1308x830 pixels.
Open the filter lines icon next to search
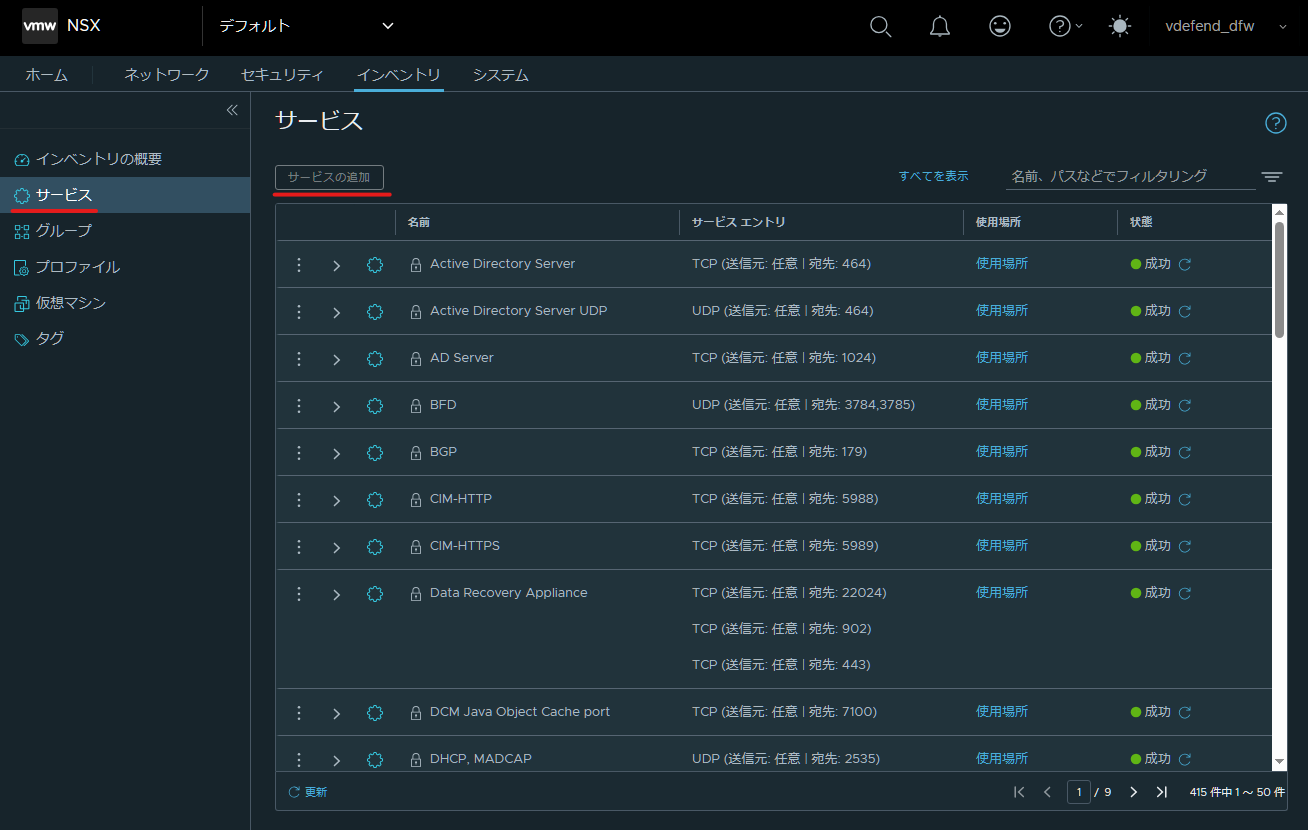coord(1272,177)
